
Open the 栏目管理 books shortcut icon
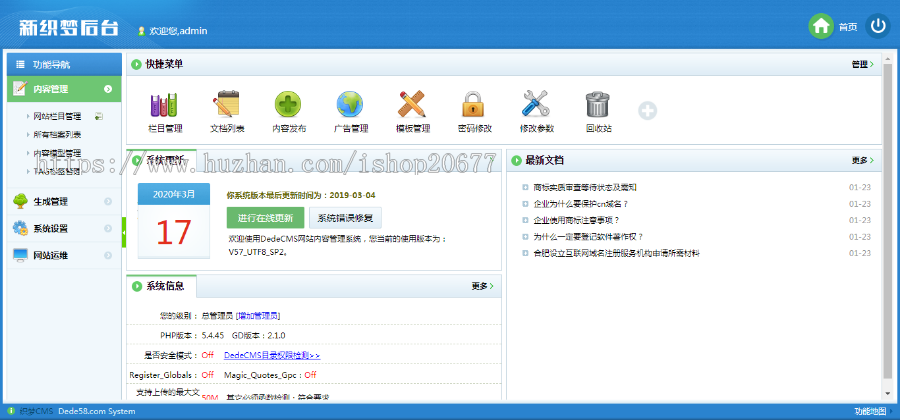pyautogui.click(x=164, y=104)
